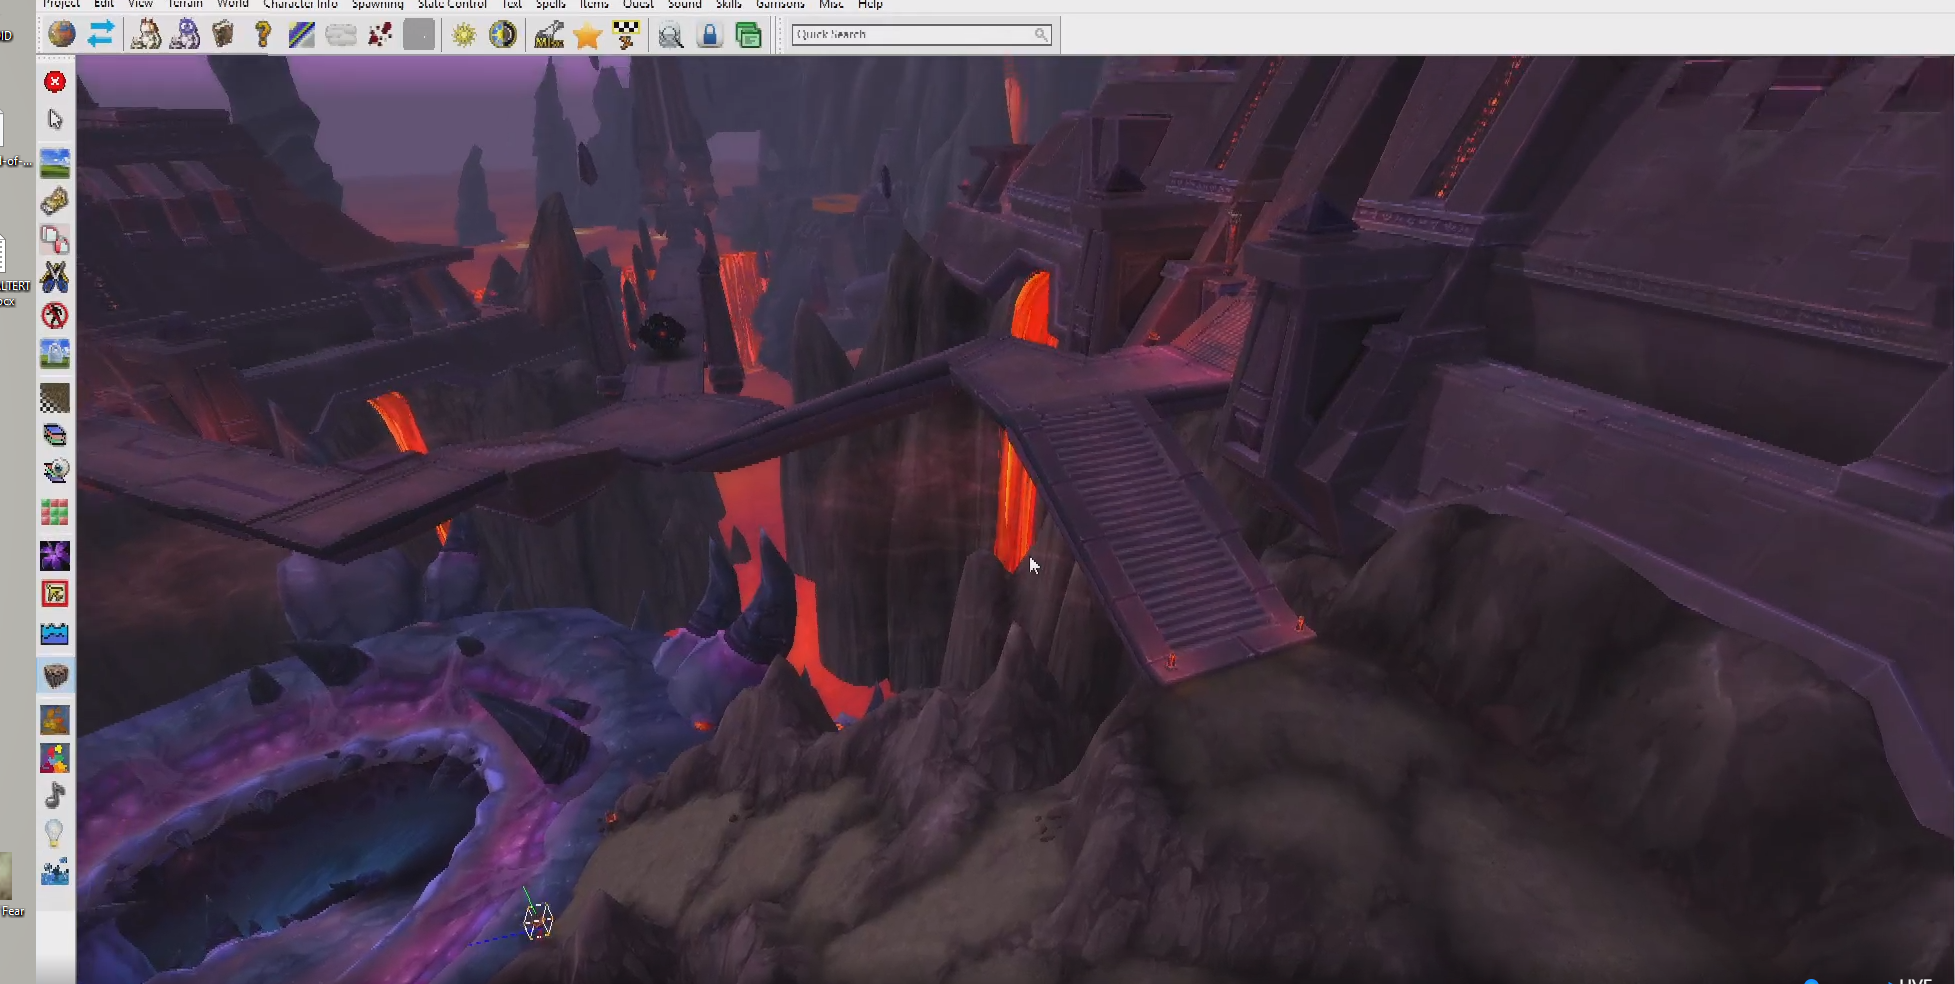Image resolution: width=1955 pixels, height=984 pixels.
Task: Click the wireframe gizmo in viewport
Action: pyautogui.click(x=537, y=921)
